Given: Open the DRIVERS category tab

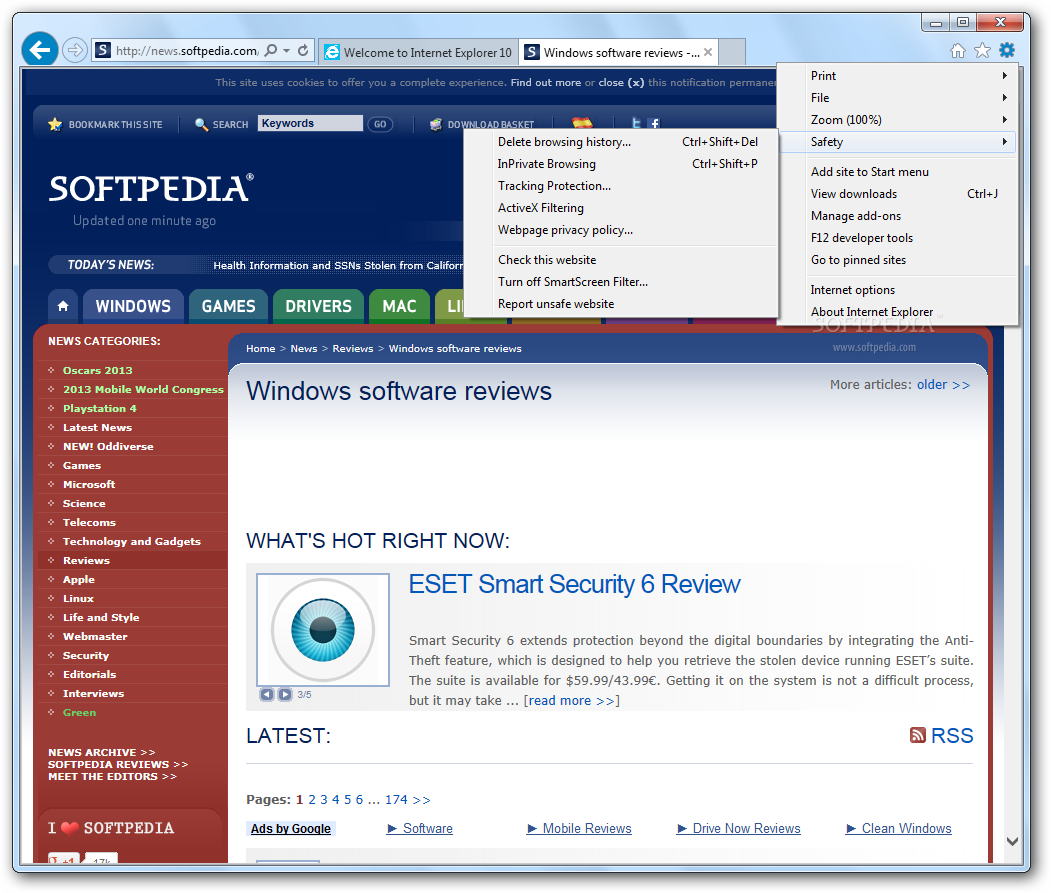Looking at the screenshot, I should [318, 306].
